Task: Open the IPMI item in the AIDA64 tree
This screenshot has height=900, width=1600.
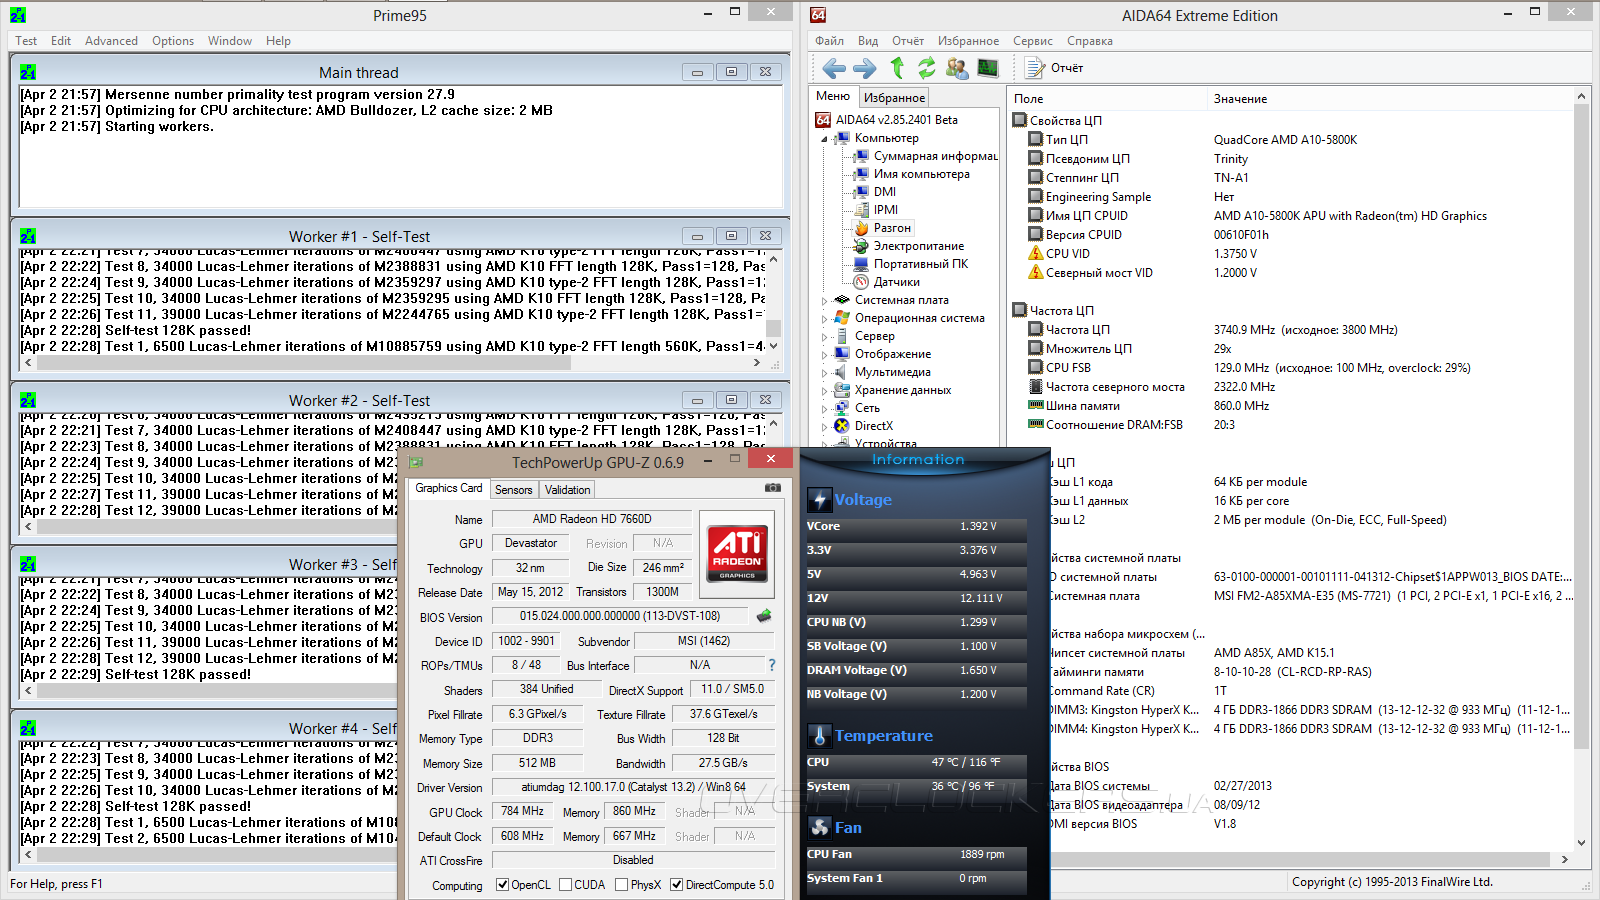Action: (x=885, y=210)
